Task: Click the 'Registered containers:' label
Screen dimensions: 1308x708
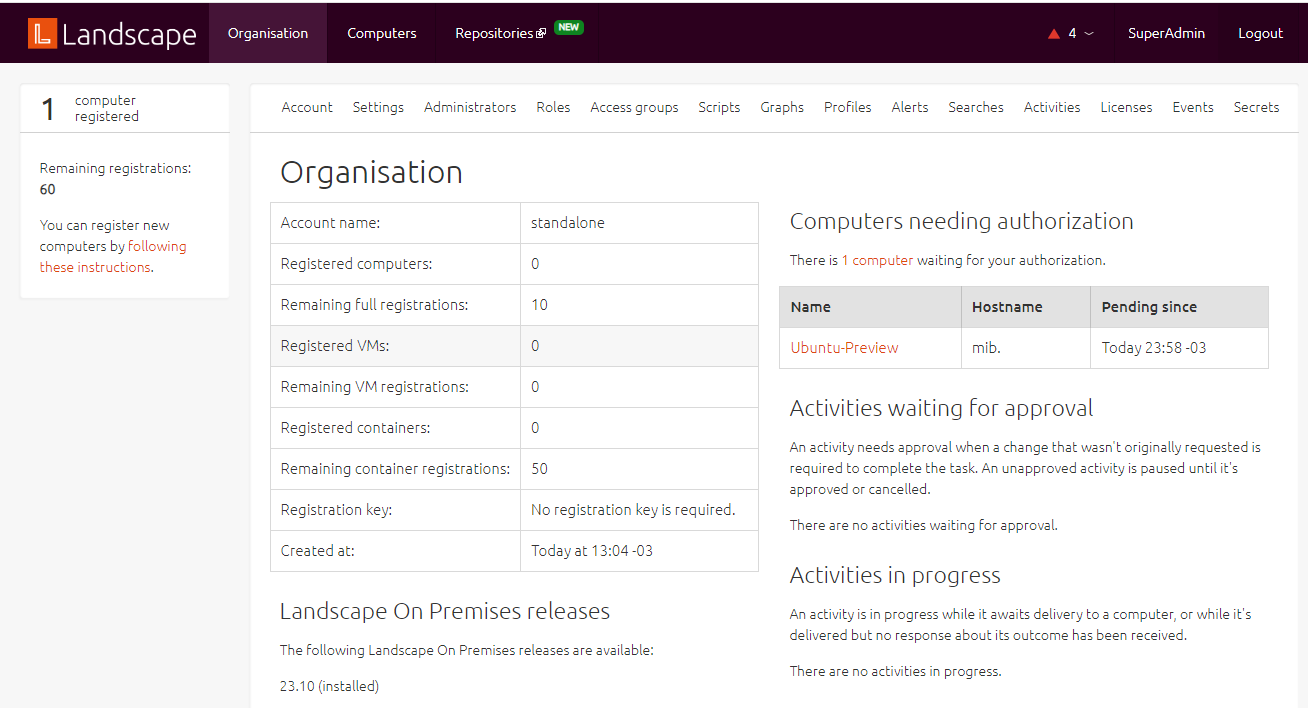Action: click(x=355, y=428)
